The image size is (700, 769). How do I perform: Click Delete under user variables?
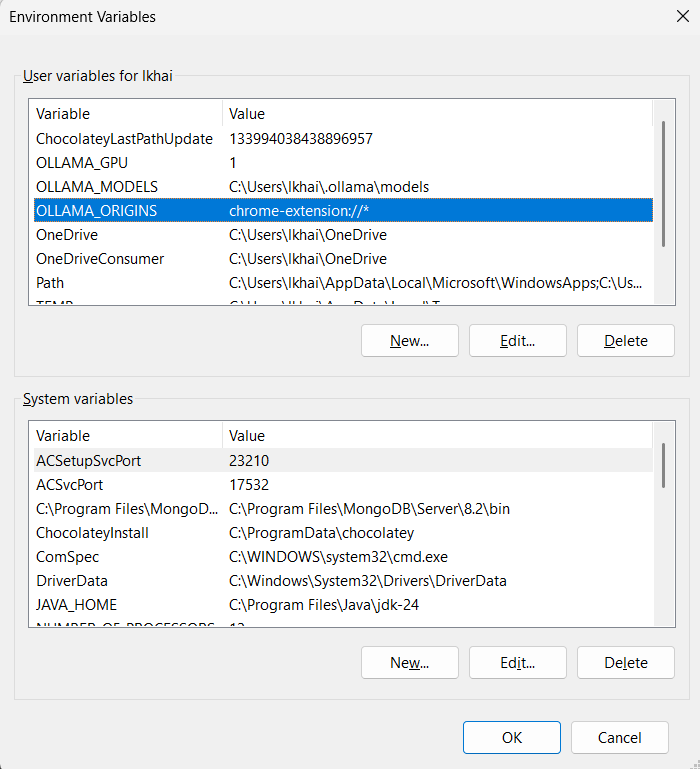625,340
